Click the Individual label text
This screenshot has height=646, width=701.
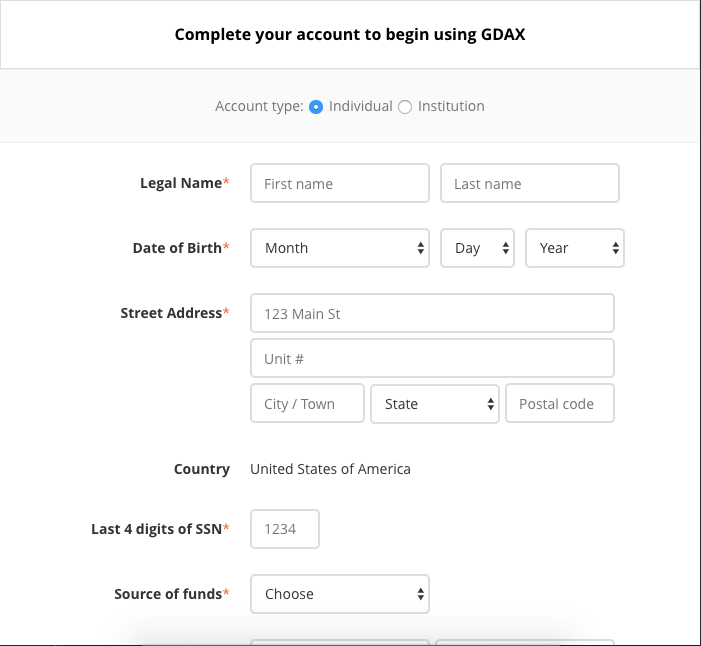coord(360,106)
